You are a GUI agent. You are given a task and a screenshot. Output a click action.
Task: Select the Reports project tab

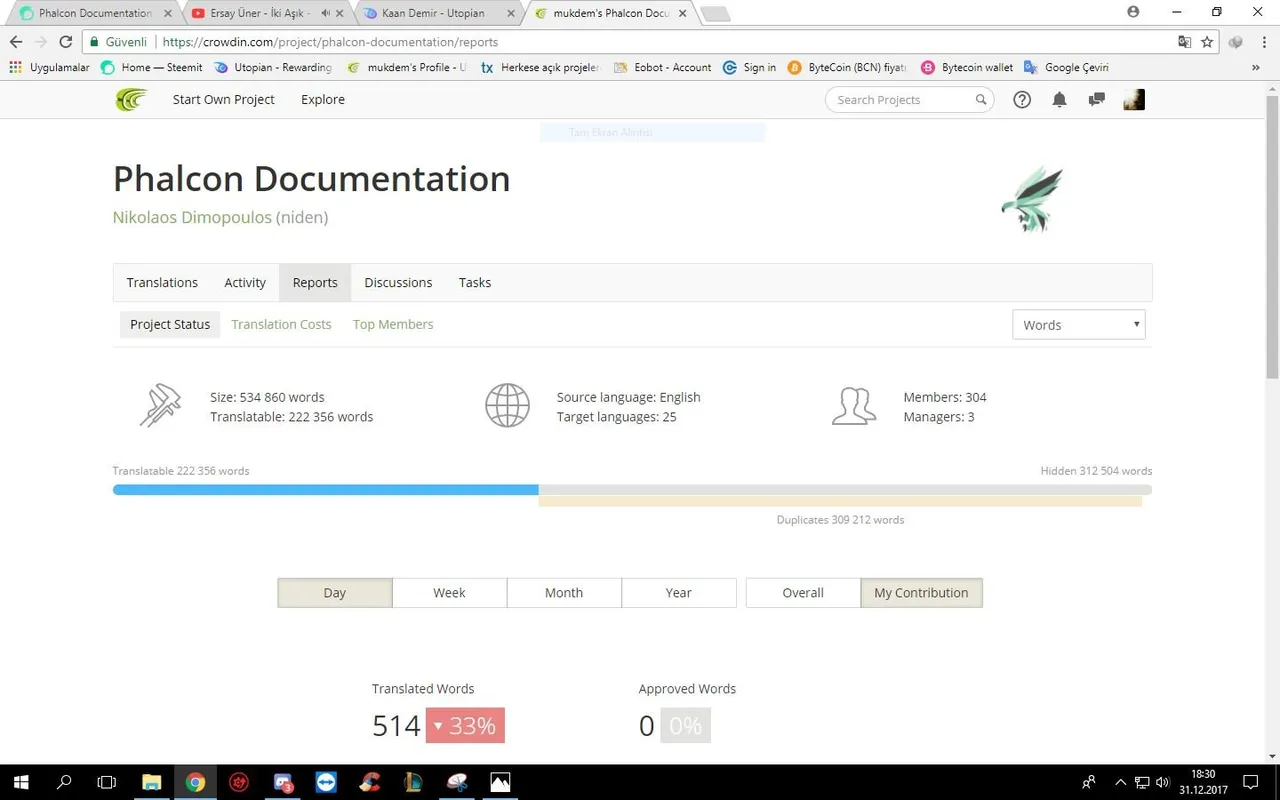(x=315, y=283)
